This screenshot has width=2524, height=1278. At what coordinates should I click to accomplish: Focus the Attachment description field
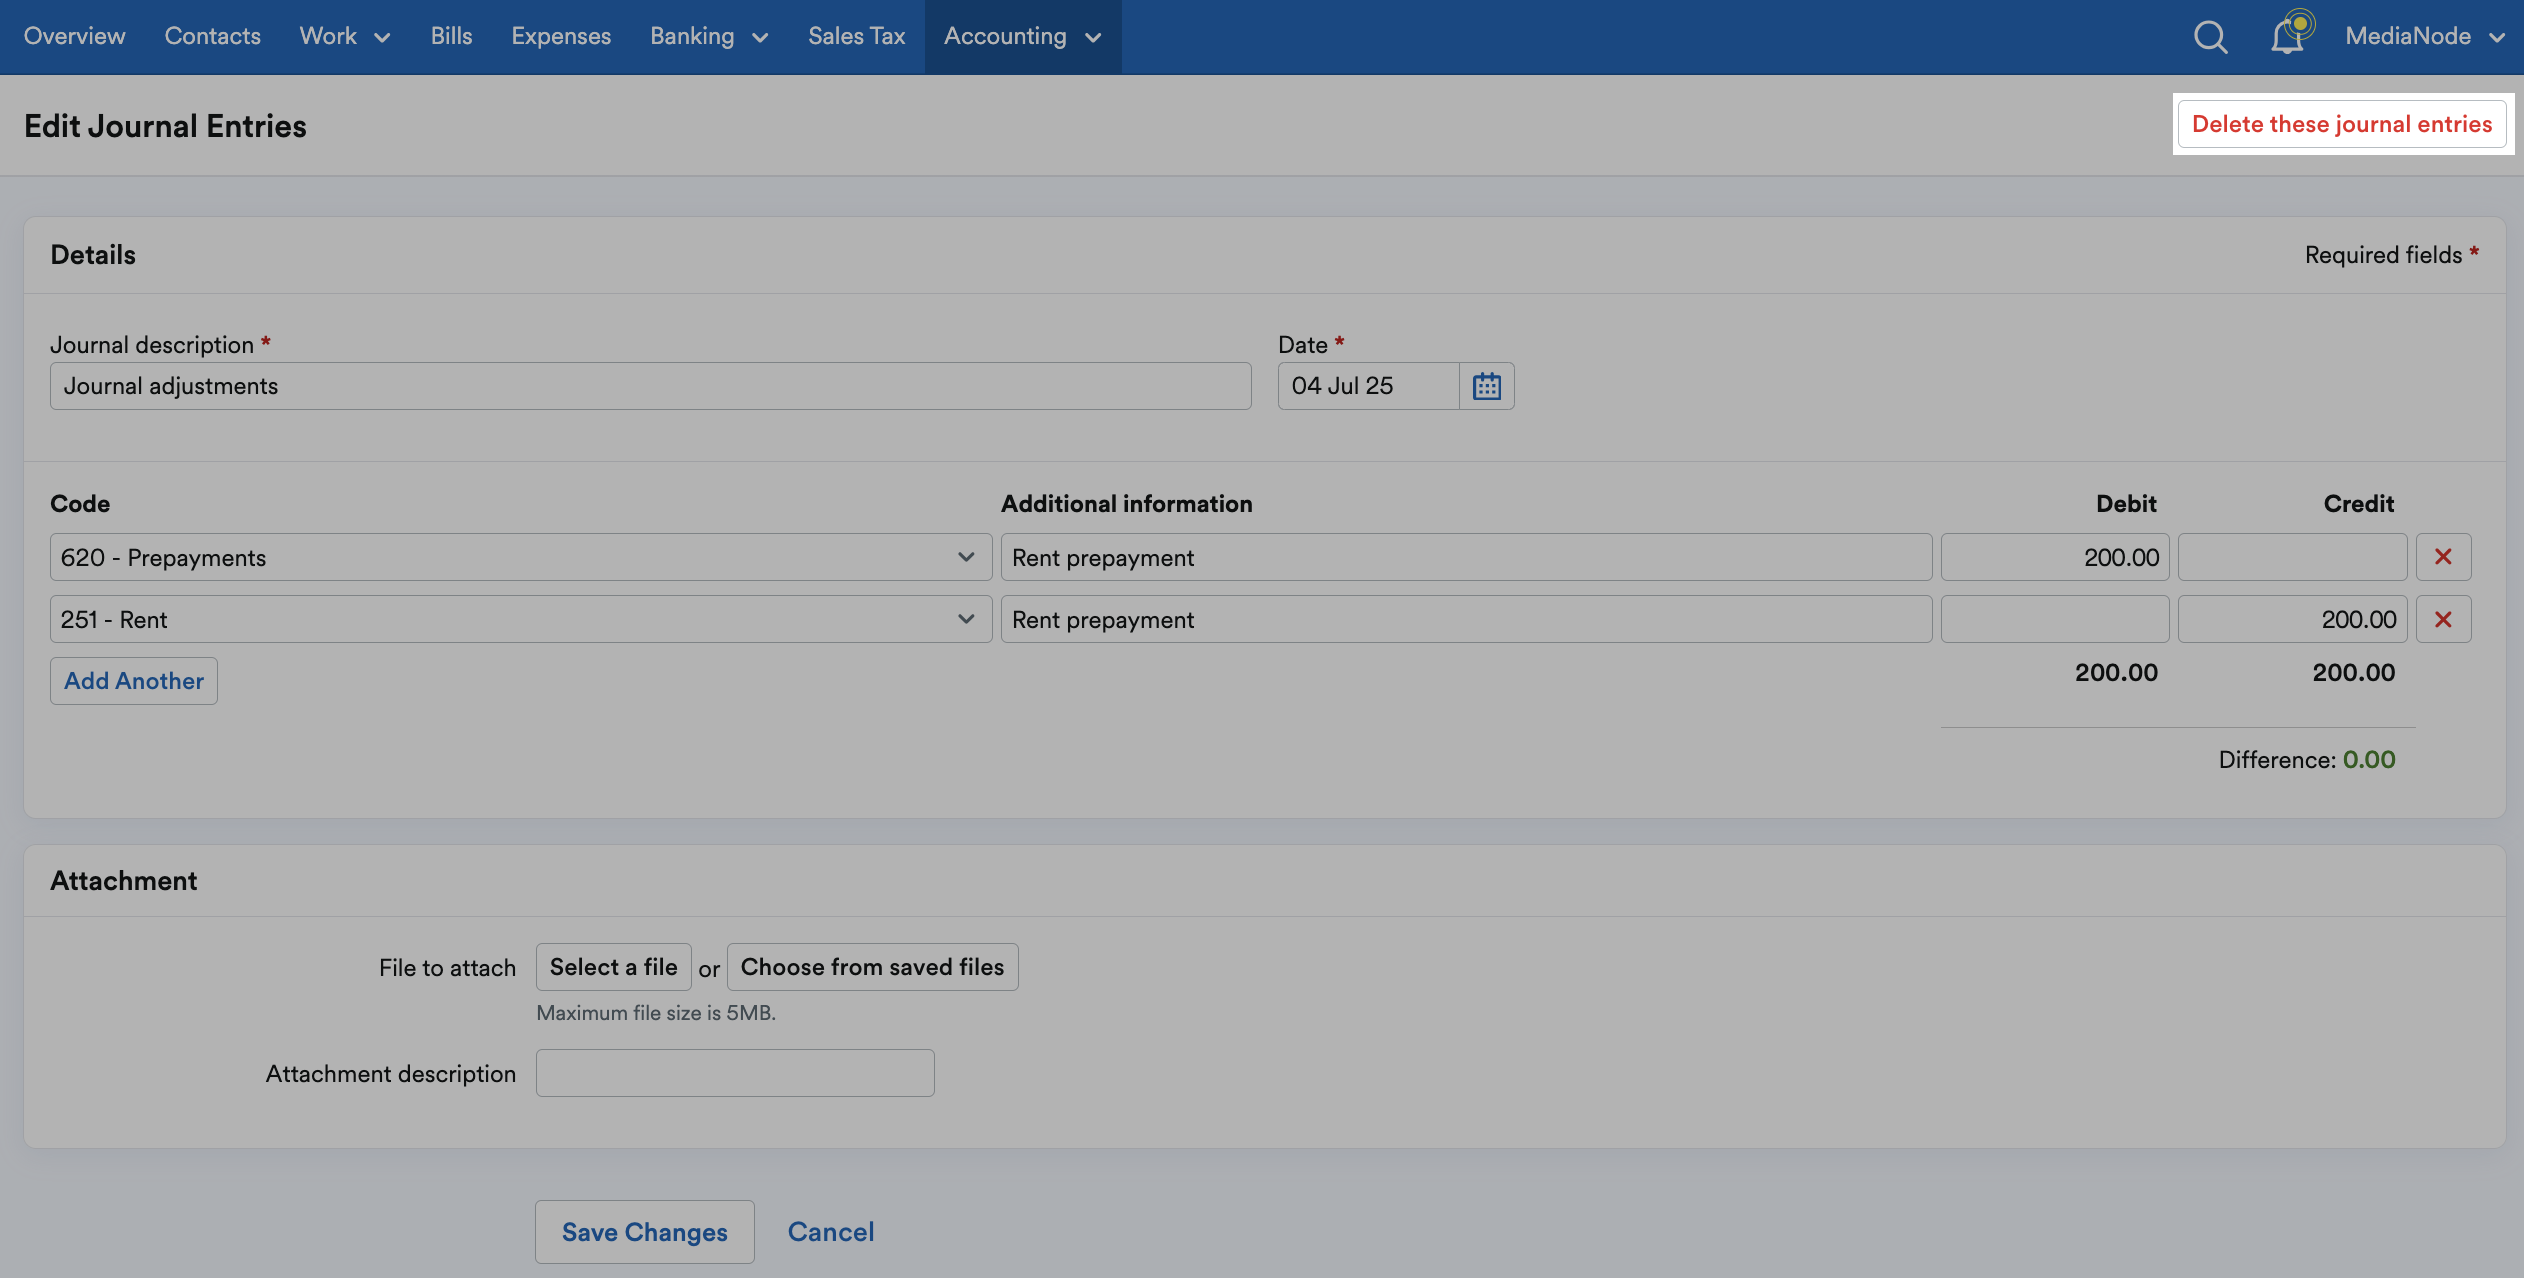coord(735,1073)
